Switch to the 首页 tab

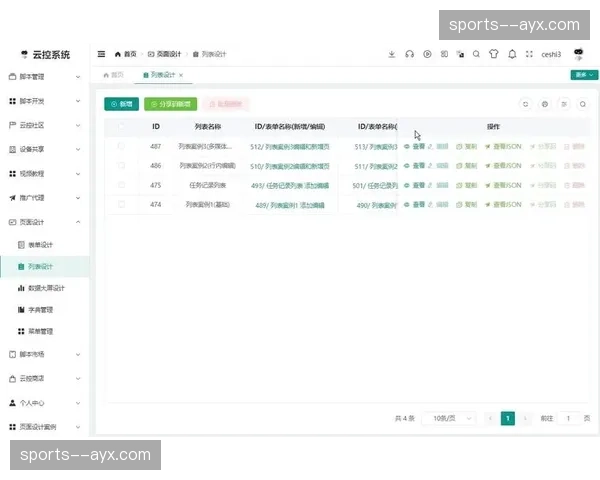(114, 75)
